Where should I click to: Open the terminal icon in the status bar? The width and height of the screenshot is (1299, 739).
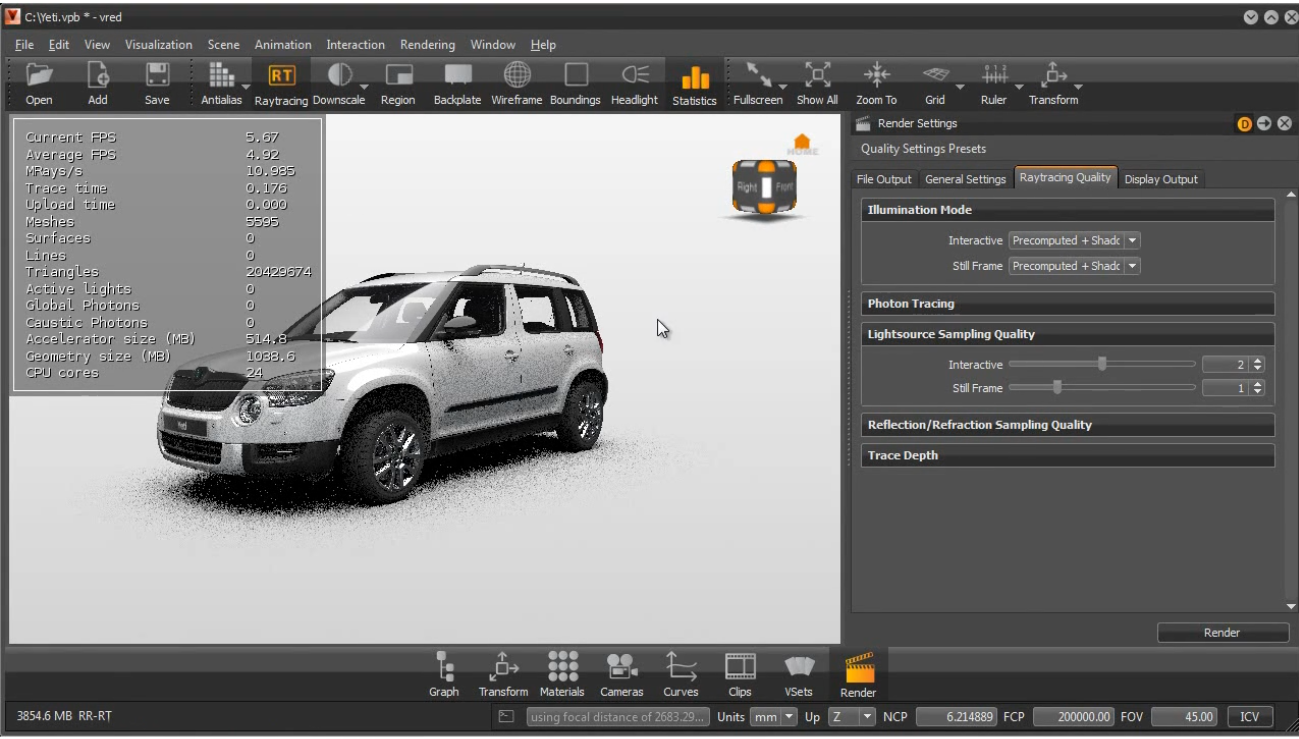pos(507,717)
